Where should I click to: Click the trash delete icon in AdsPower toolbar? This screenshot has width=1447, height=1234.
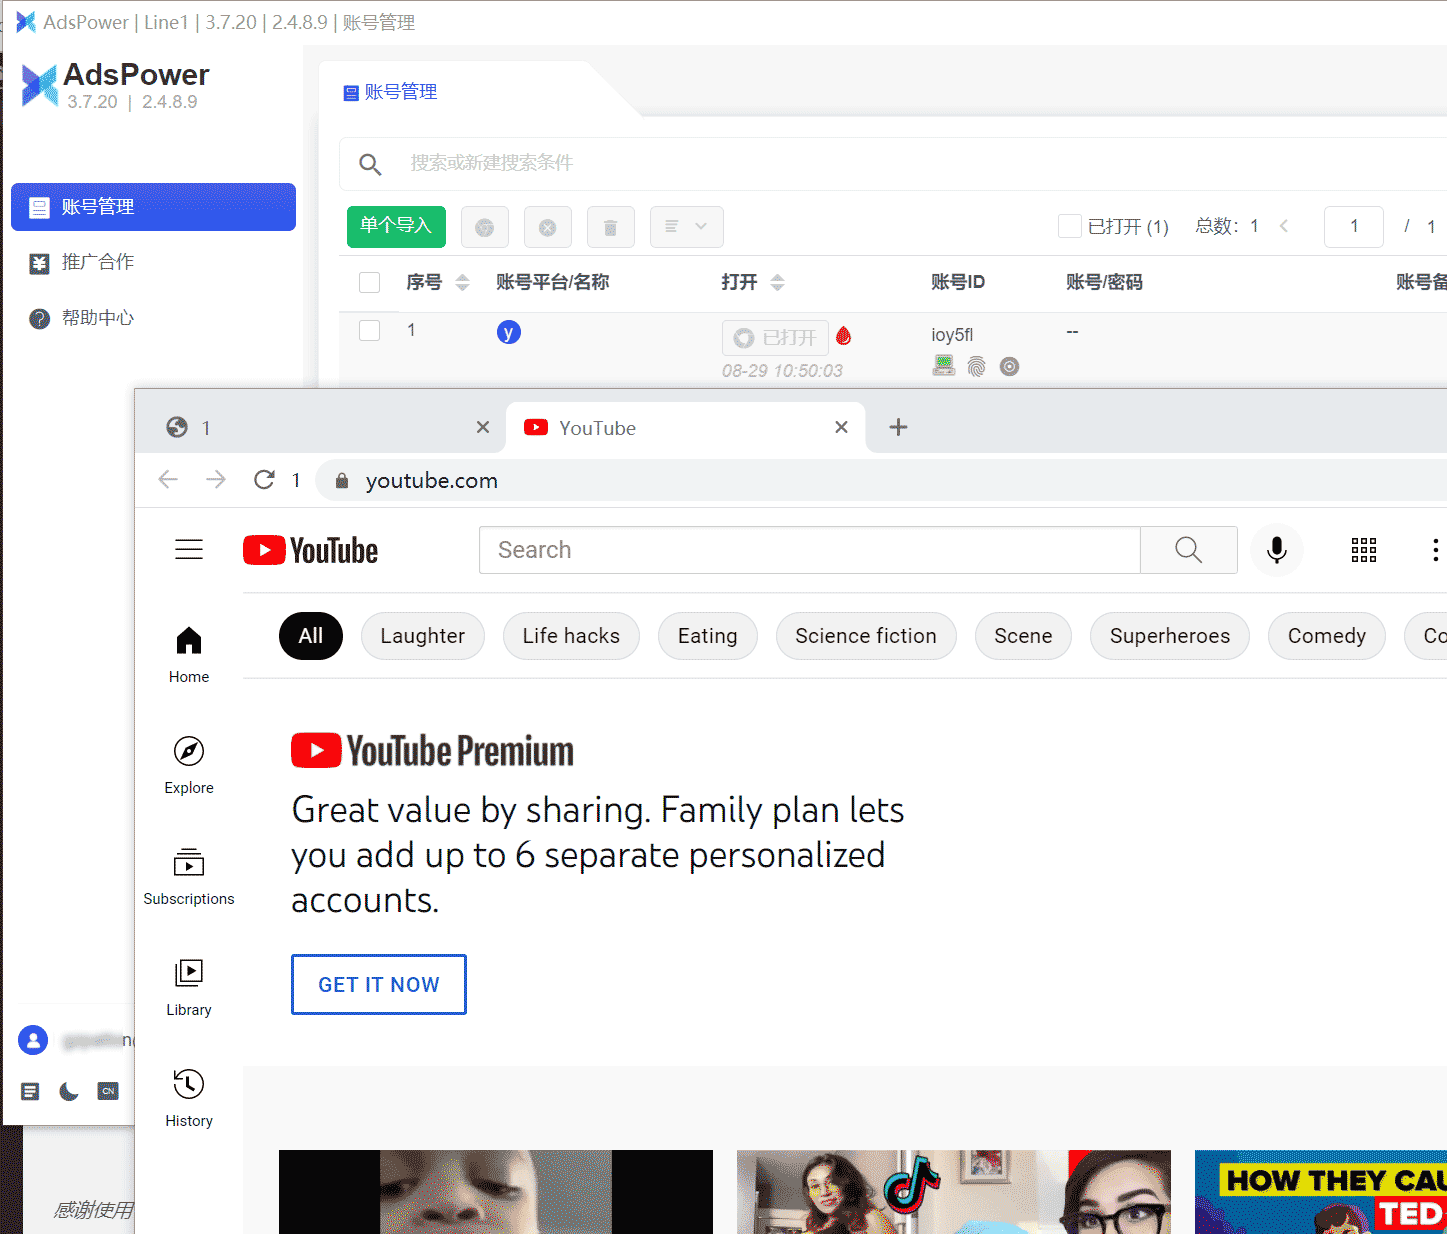point(610,227)
